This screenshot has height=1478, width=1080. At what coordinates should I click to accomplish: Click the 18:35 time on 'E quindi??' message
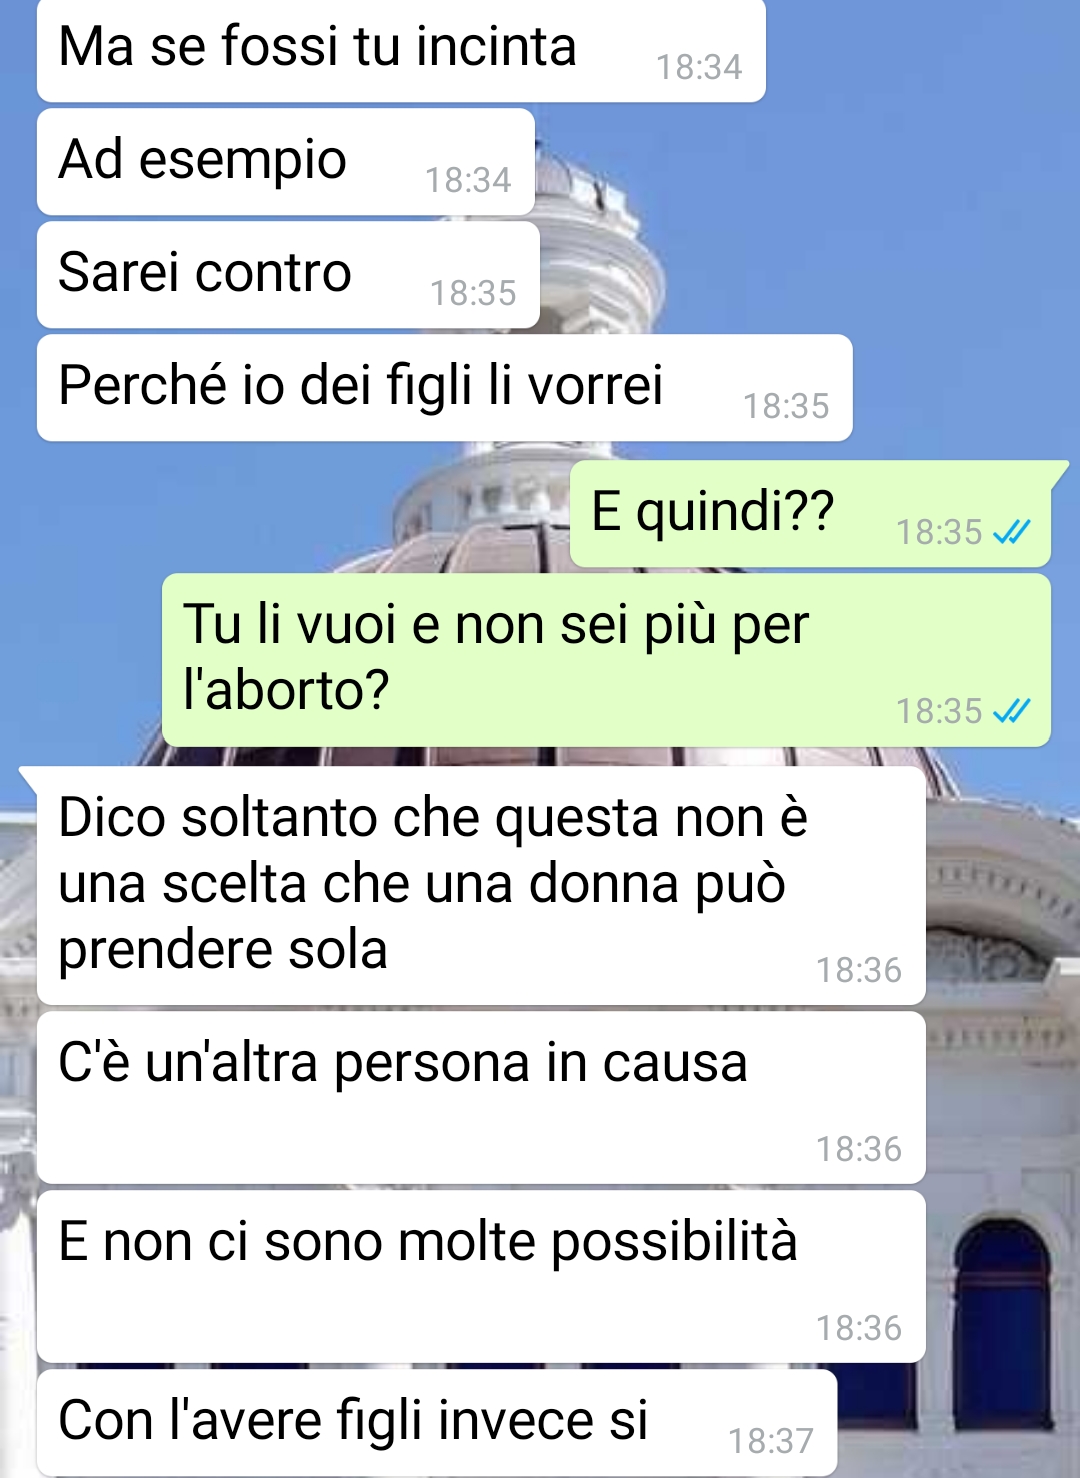click(x=939, y=532)
